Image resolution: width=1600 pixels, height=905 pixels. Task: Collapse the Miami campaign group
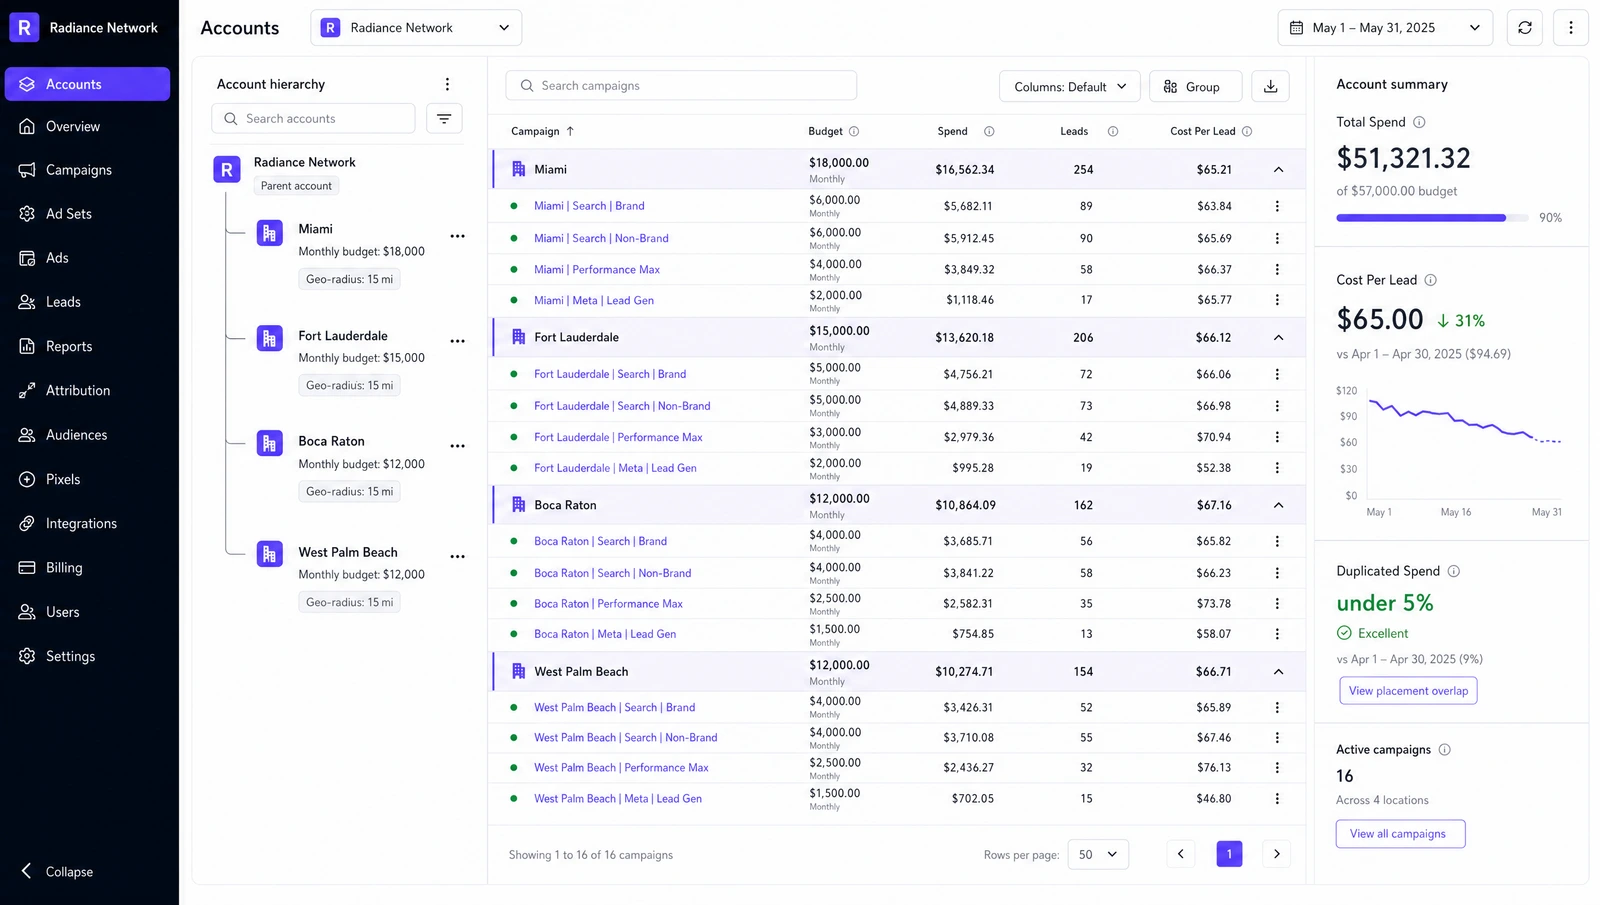tap(1278, 170)
